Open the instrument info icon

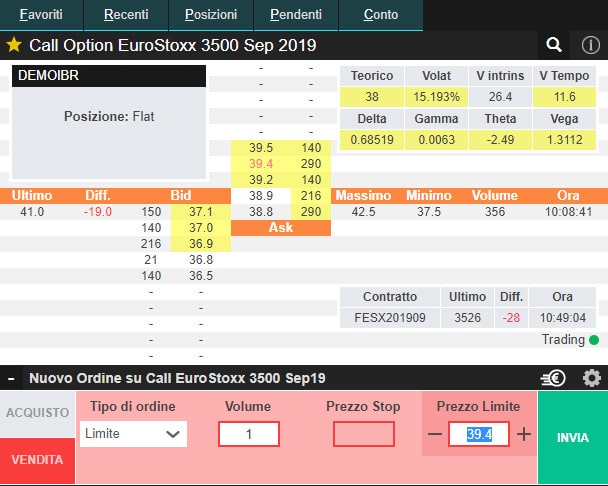click(x=590, y=45)
